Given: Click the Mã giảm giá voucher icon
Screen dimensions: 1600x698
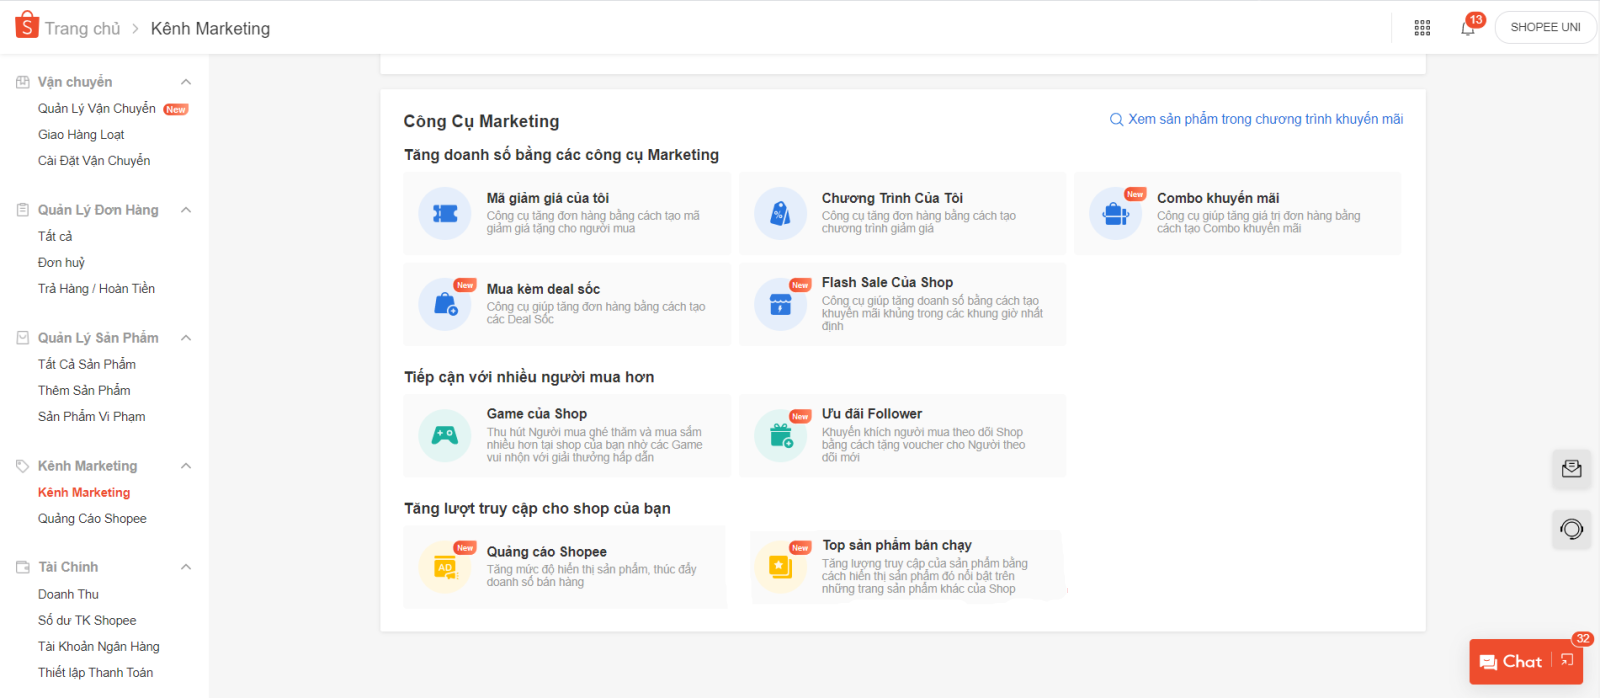Looking at the screenshot, I should (x=445, y=213).
